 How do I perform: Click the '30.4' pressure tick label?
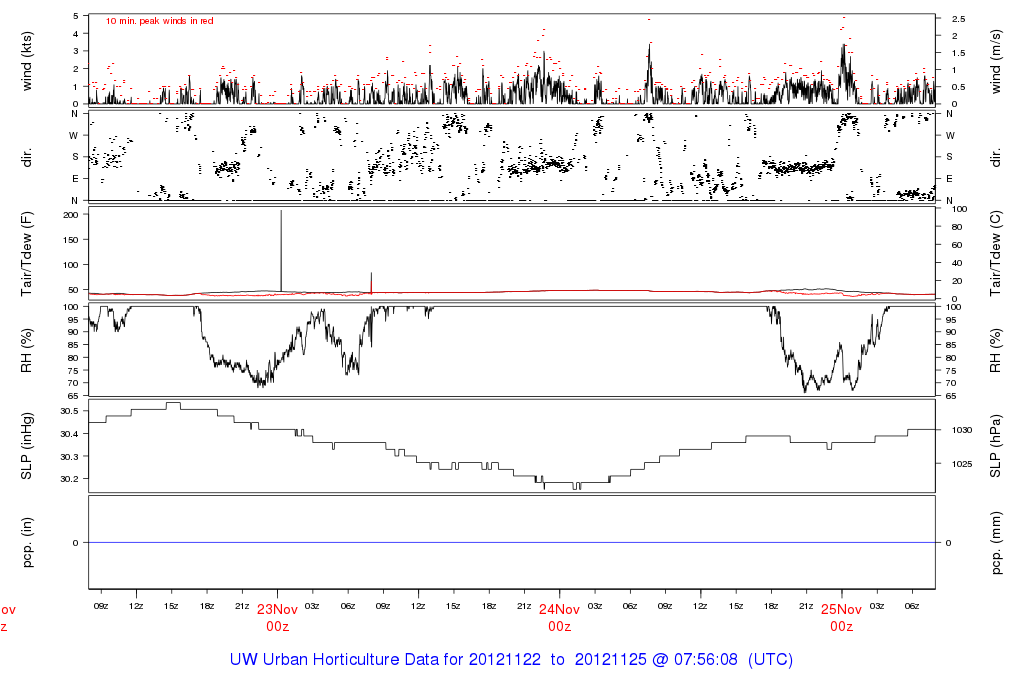[x=69, y=434]
